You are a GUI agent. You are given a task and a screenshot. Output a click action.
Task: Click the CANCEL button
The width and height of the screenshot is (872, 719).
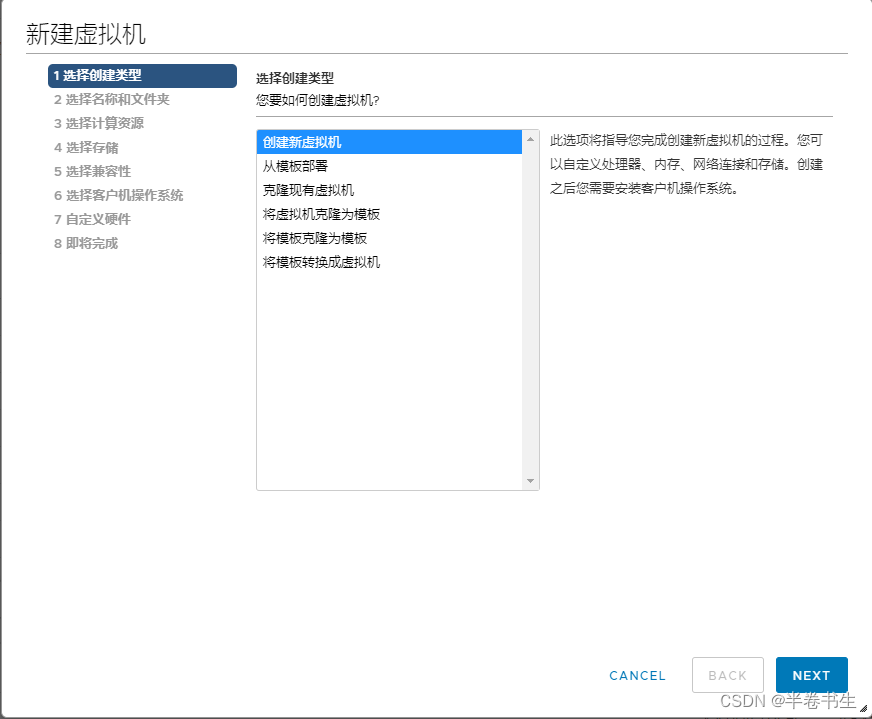click(x=637, y=675)
